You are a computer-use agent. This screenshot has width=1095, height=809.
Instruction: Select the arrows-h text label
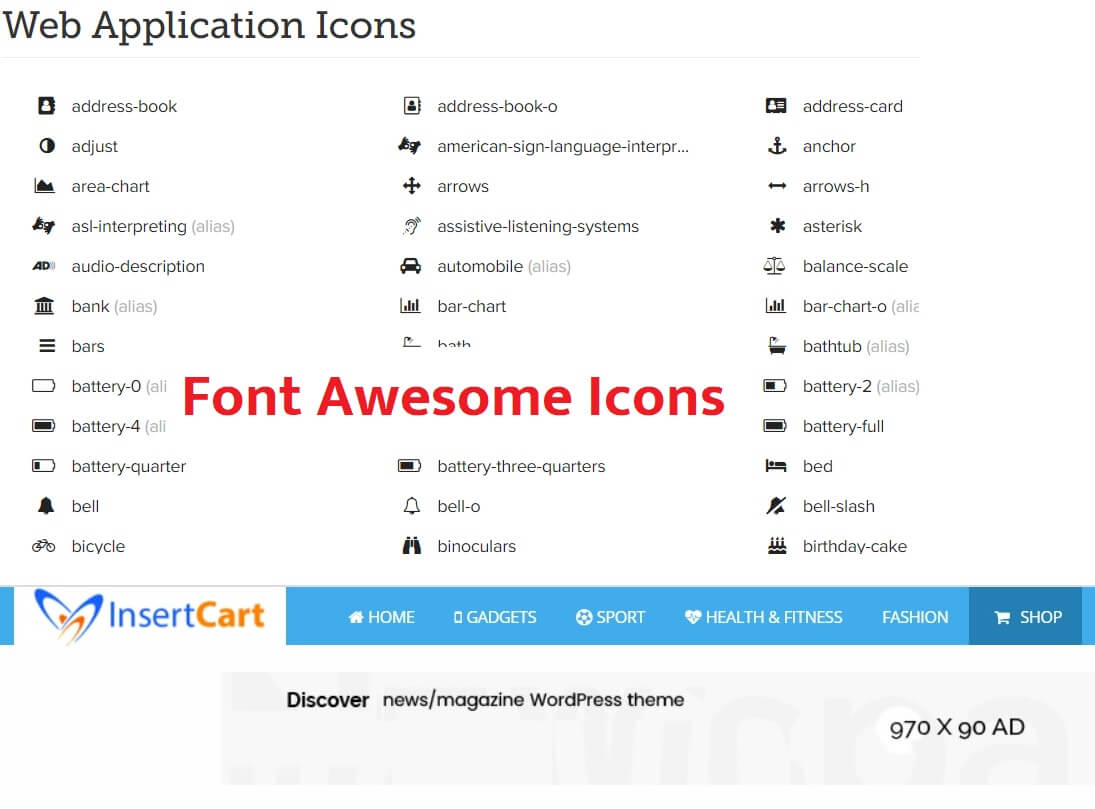point(836,187)
